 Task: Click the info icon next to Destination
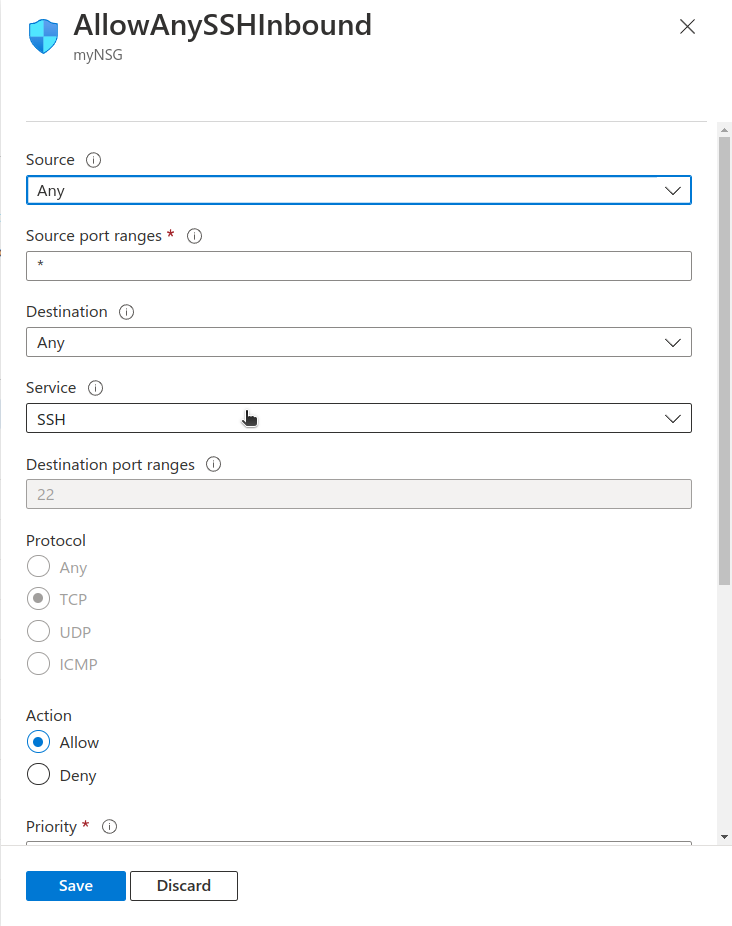click(x=127, y=312)
